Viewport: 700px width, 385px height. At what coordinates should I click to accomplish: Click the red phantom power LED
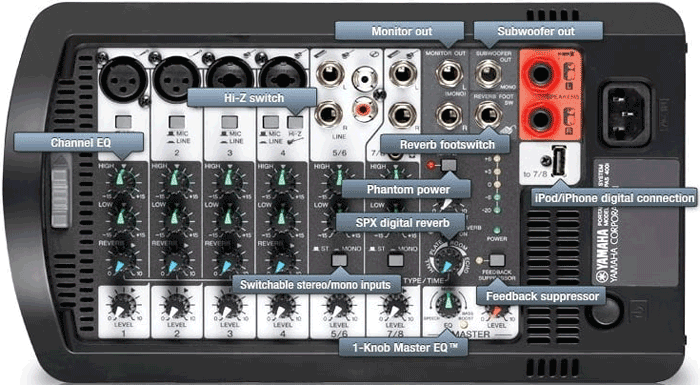tap(431, 165)
